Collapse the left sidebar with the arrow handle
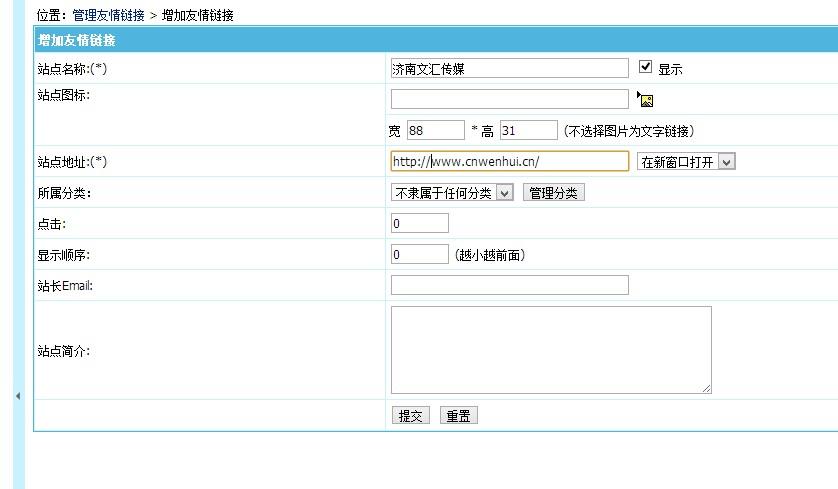The height and width of the screenshot is (489, 838). (x=17, y=396)
